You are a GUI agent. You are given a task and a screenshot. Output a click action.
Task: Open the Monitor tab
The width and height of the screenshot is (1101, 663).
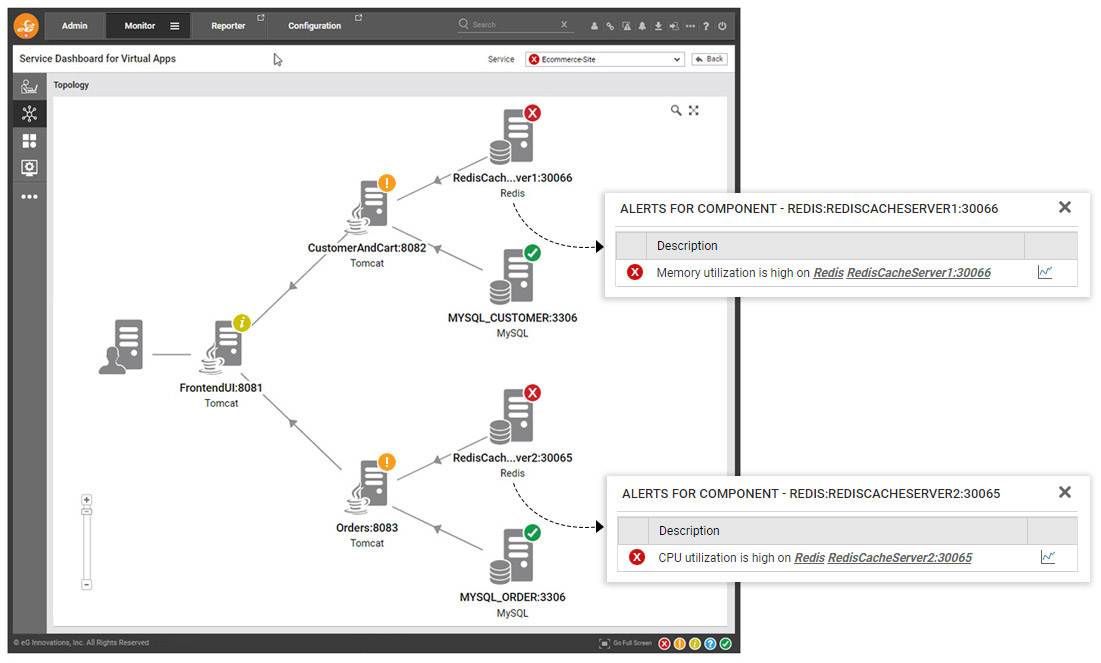point(140,26)
